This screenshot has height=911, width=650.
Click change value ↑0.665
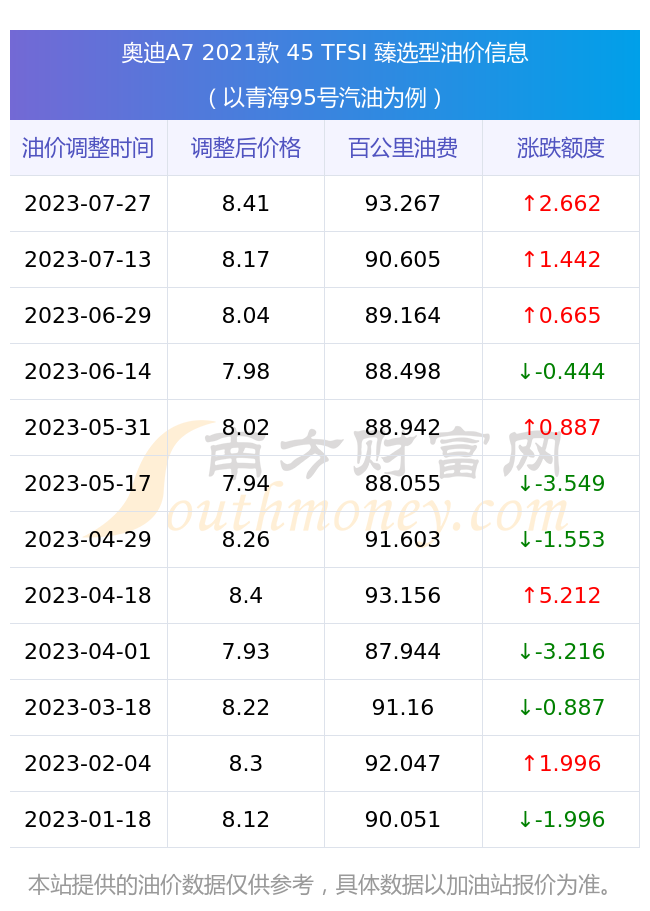pos(561,315)
